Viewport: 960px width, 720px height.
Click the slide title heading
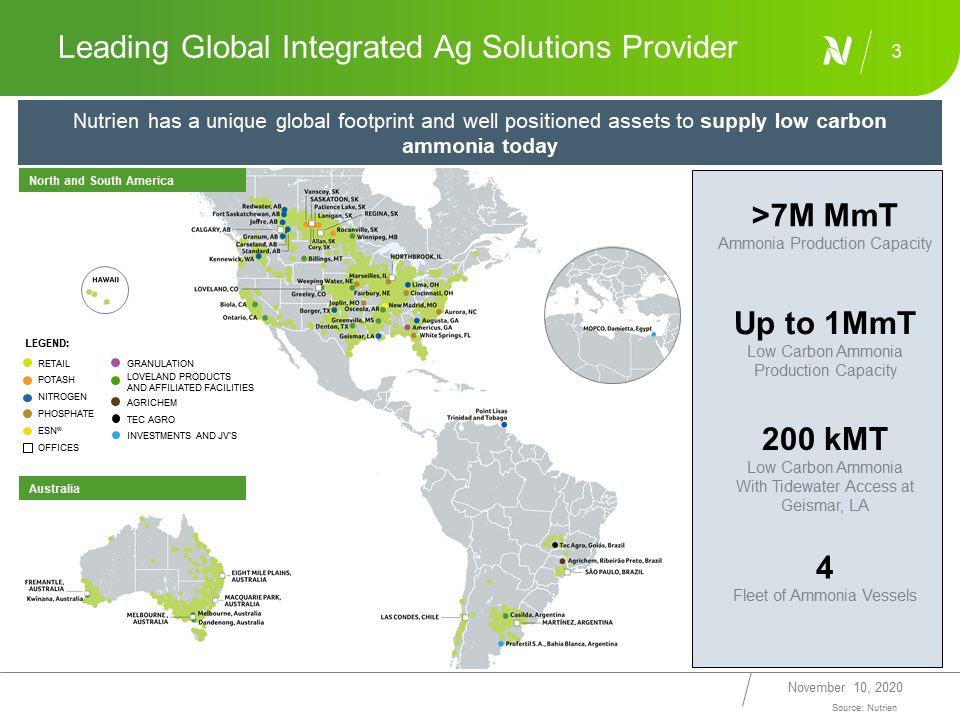(398, 48)
